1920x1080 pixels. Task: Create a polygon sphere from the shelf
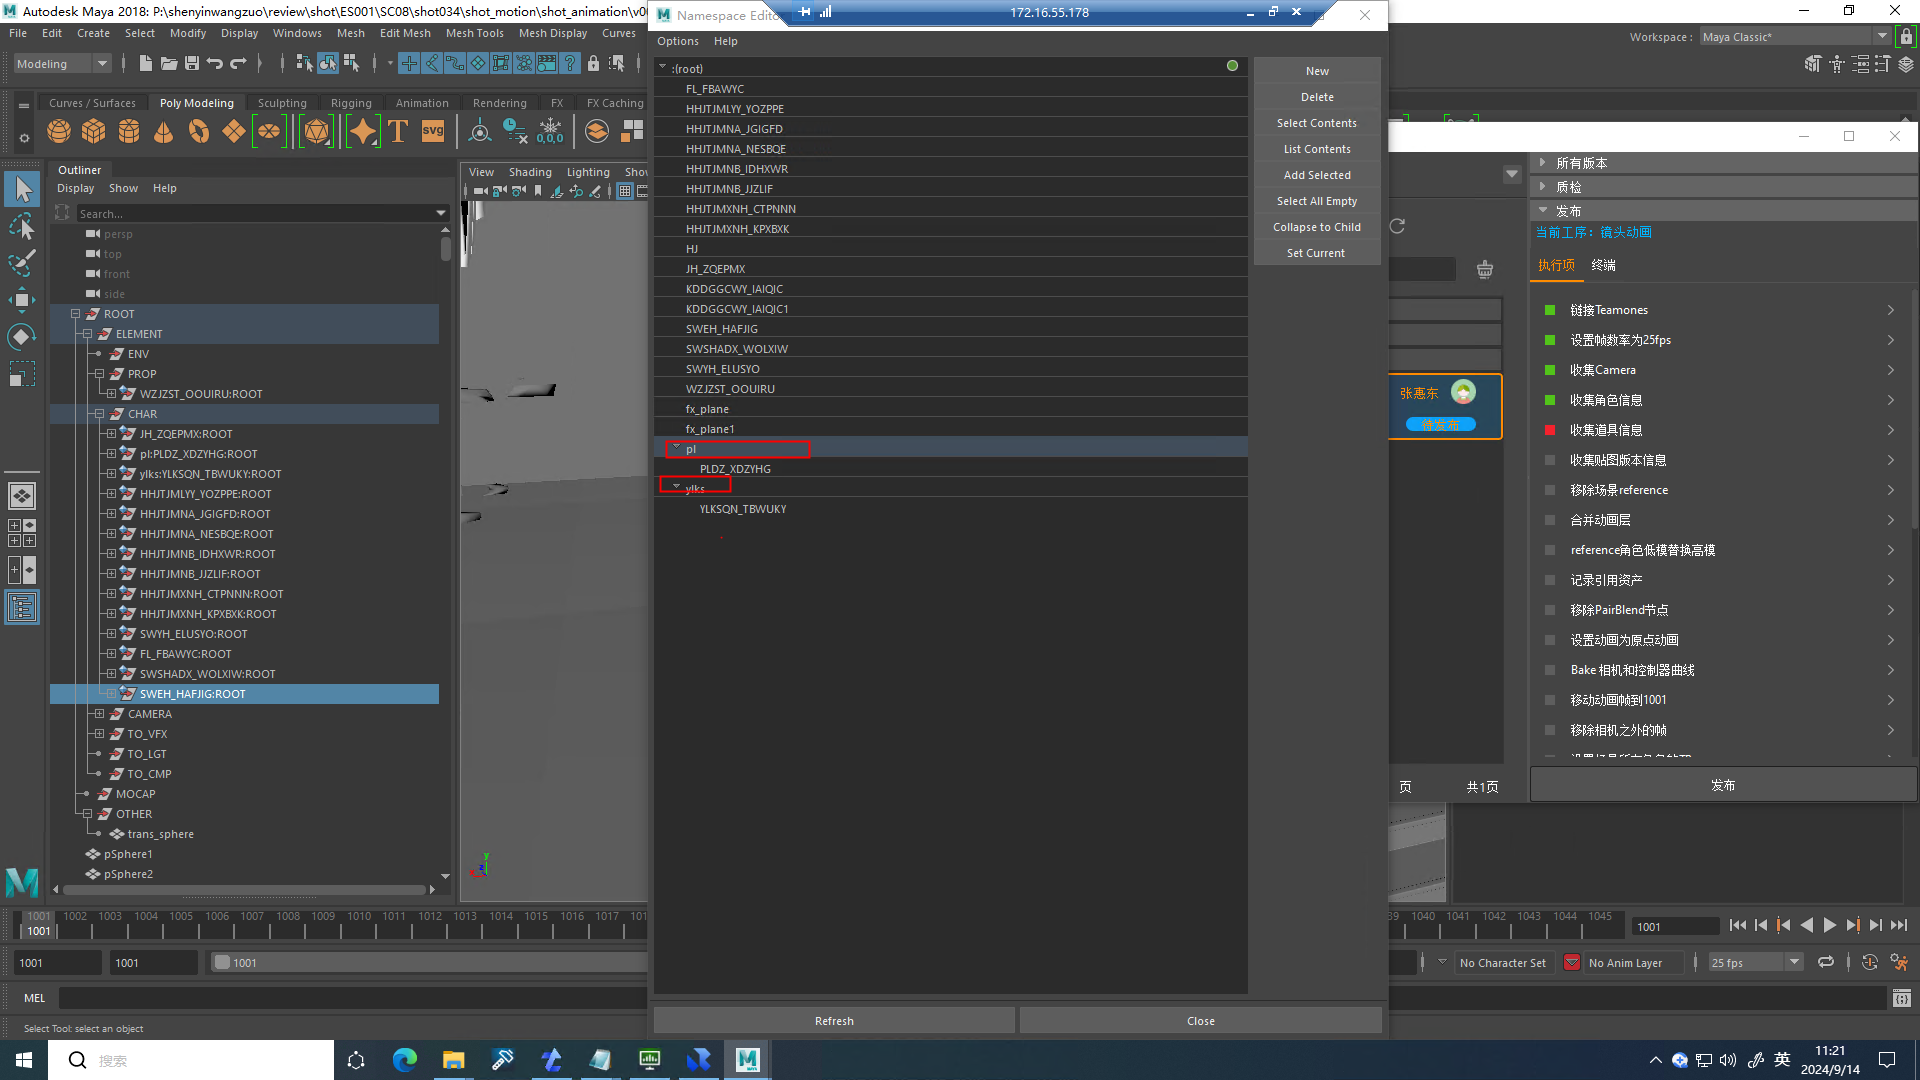(59, 131)
